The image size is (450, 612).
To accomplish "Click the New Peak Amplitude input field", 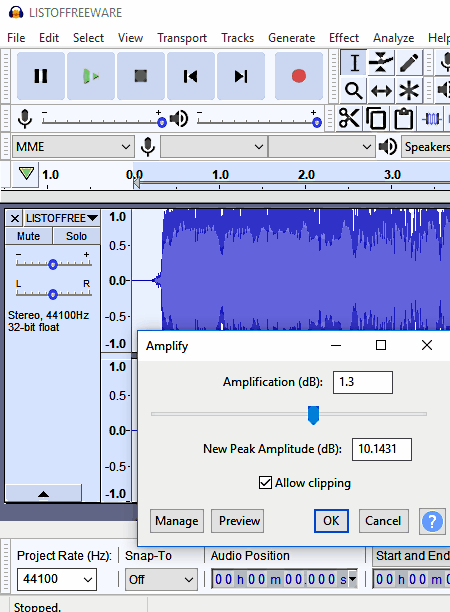I will (382, 449).
